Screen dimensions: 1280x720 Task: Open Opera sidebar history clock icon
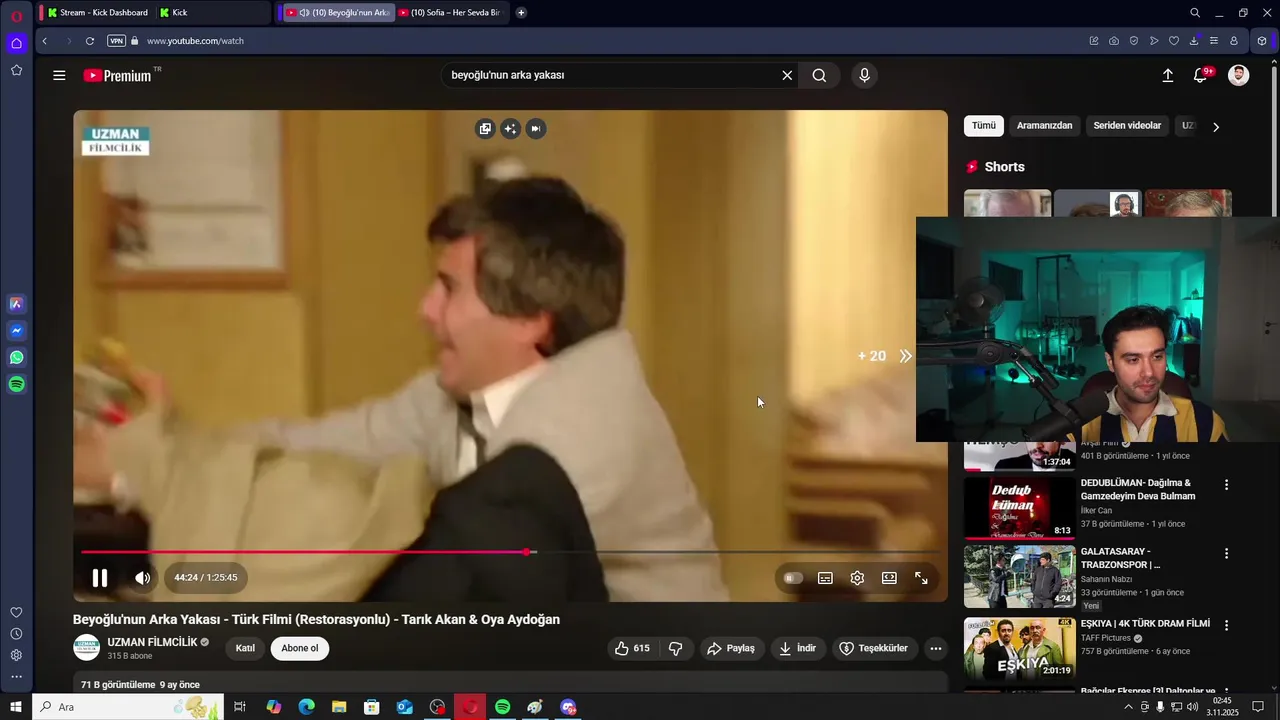coord(17,634)
